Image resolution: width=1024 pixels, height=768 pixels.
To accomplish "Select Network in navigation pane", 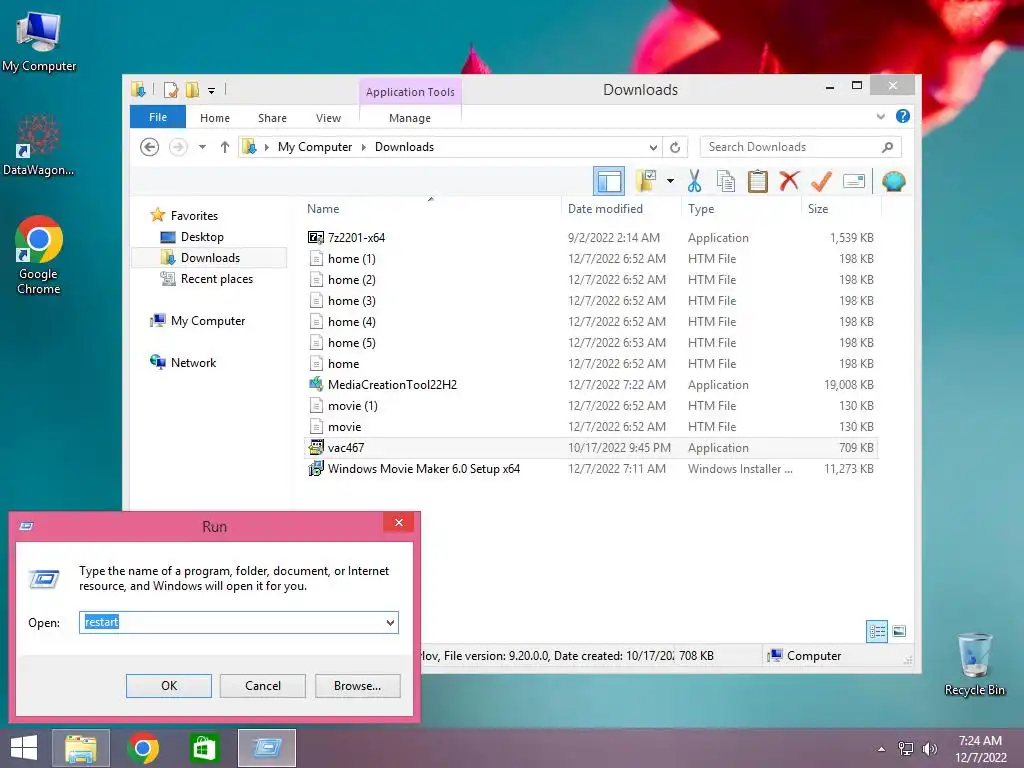I will [x=193, y=362].
